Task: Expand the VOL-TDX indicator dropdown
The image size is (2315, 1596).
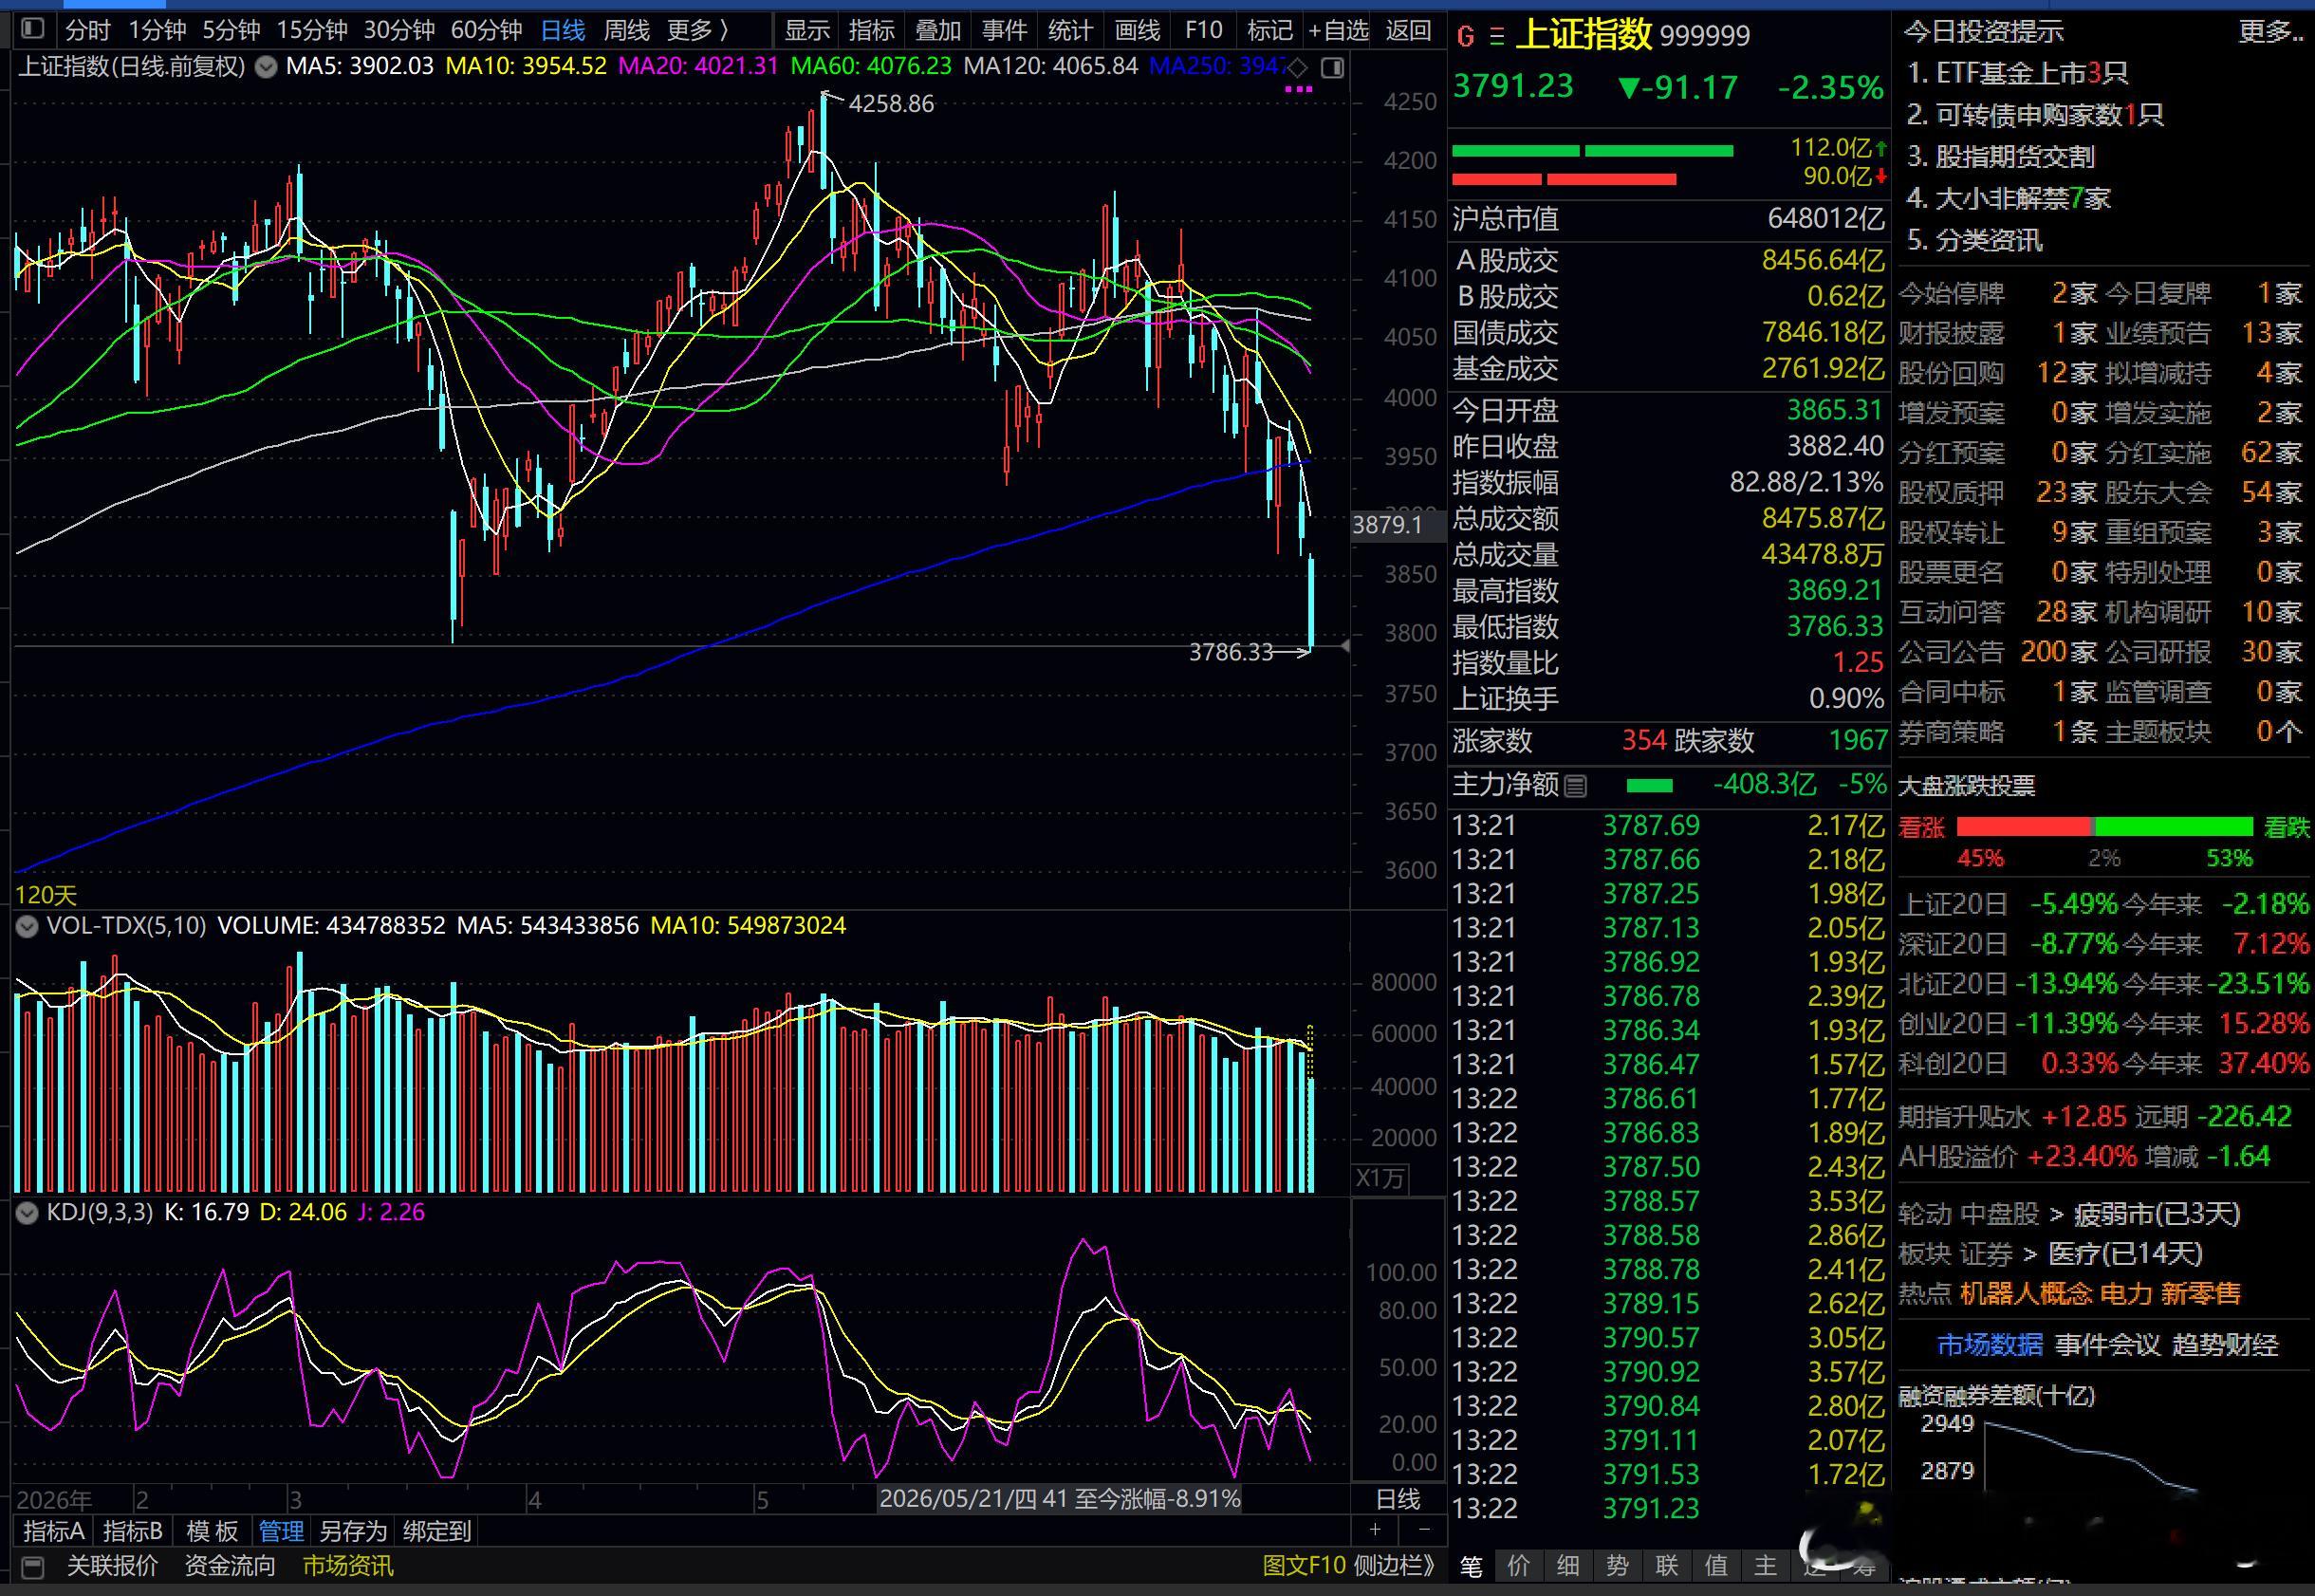Action: 28,926
